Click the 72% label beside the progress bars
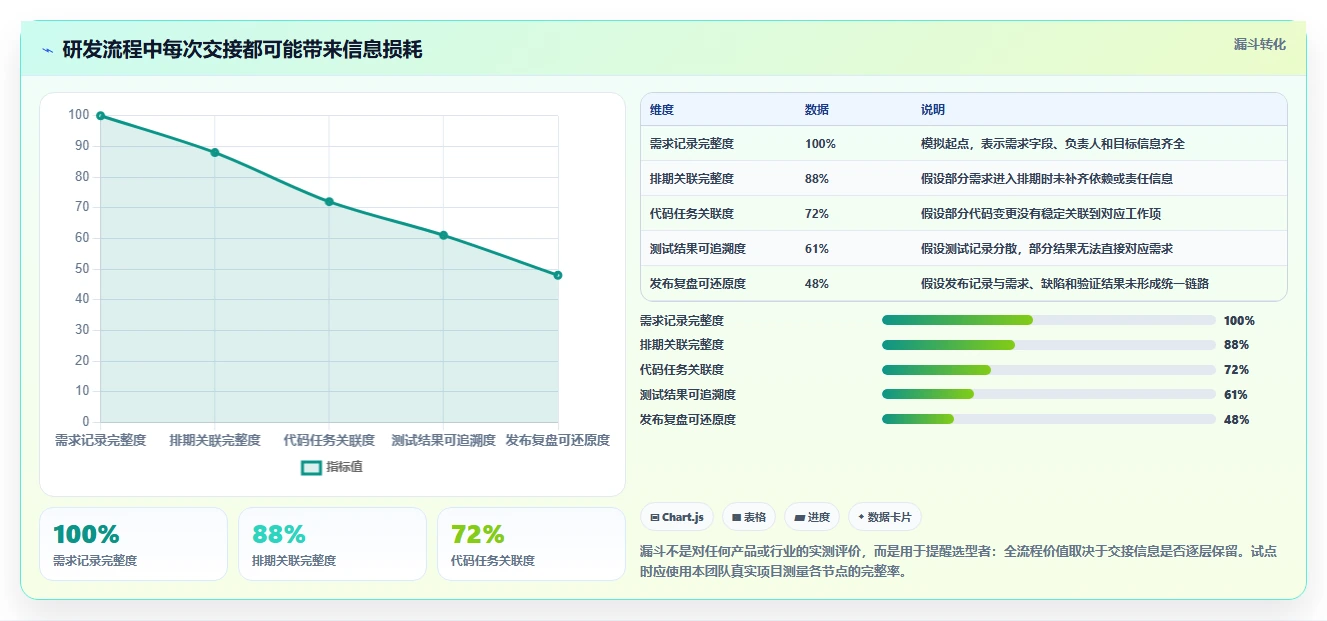Image resolution: width=1327 pixels, height=621 pixels. tap(1236, 370)
